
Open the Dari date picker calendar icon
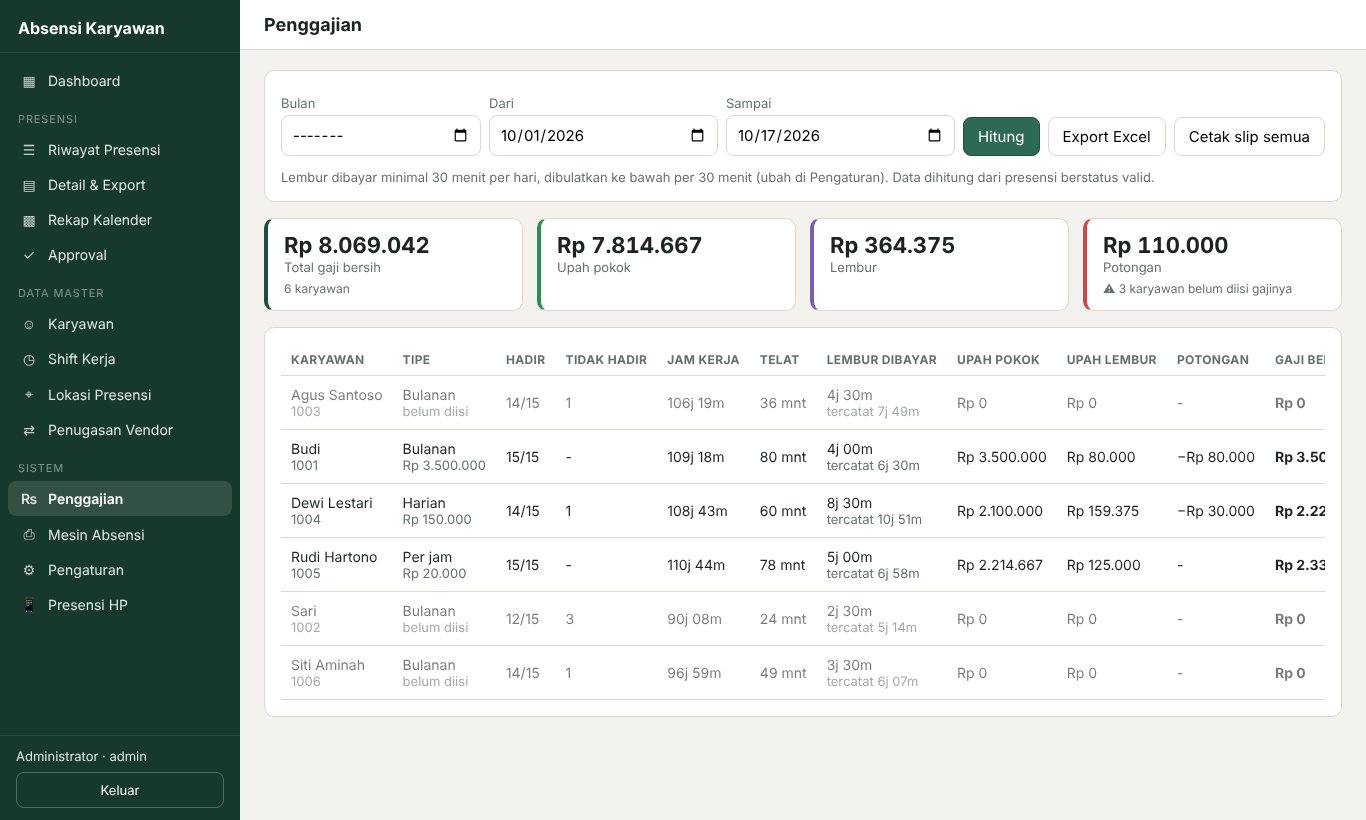click(x=697, y=136)
